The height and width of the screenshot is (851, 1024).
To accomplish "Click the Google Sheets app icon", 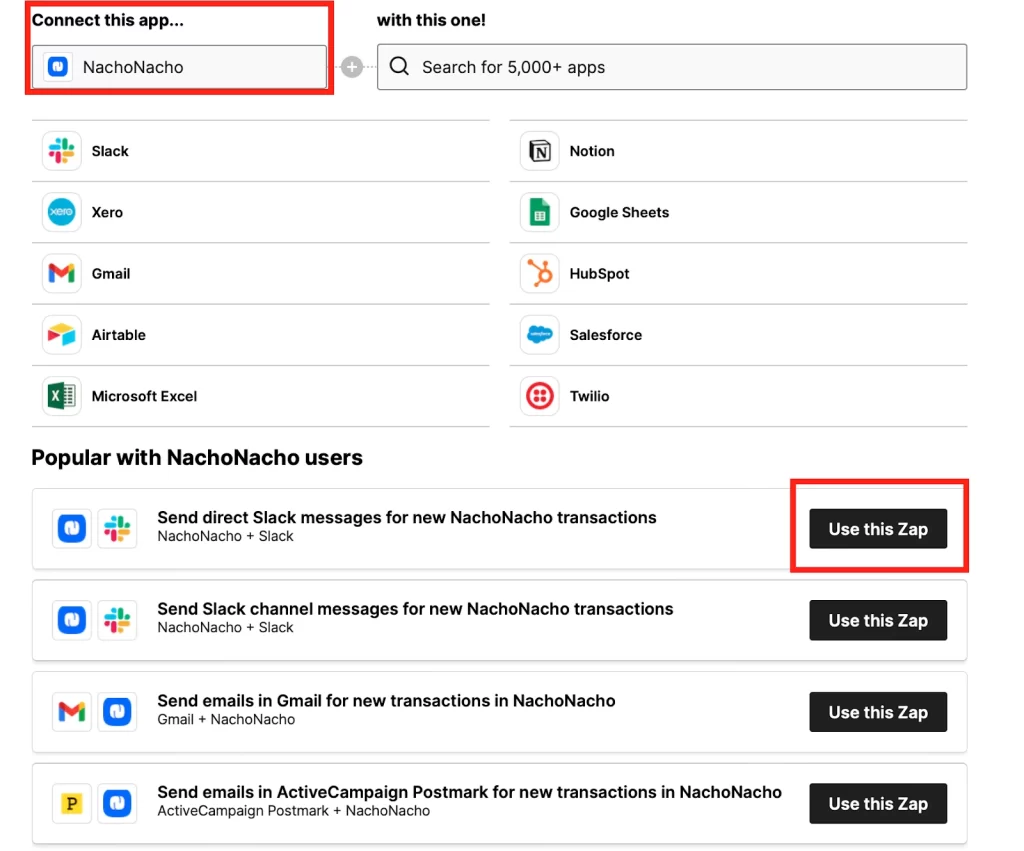I will coord(539,212).
